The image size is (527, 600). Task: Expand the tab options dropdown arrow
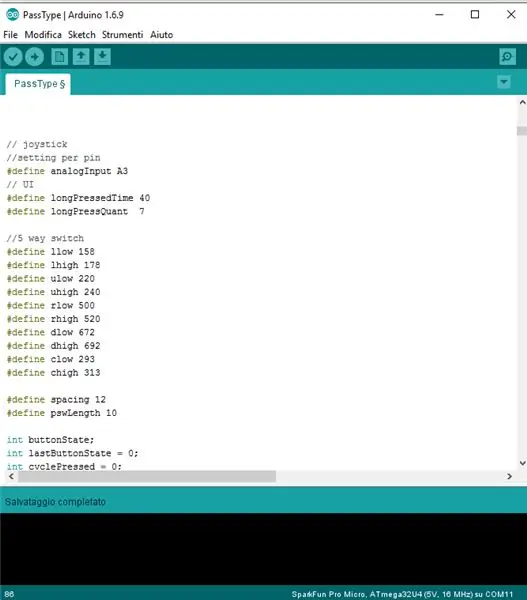[504, 82]
